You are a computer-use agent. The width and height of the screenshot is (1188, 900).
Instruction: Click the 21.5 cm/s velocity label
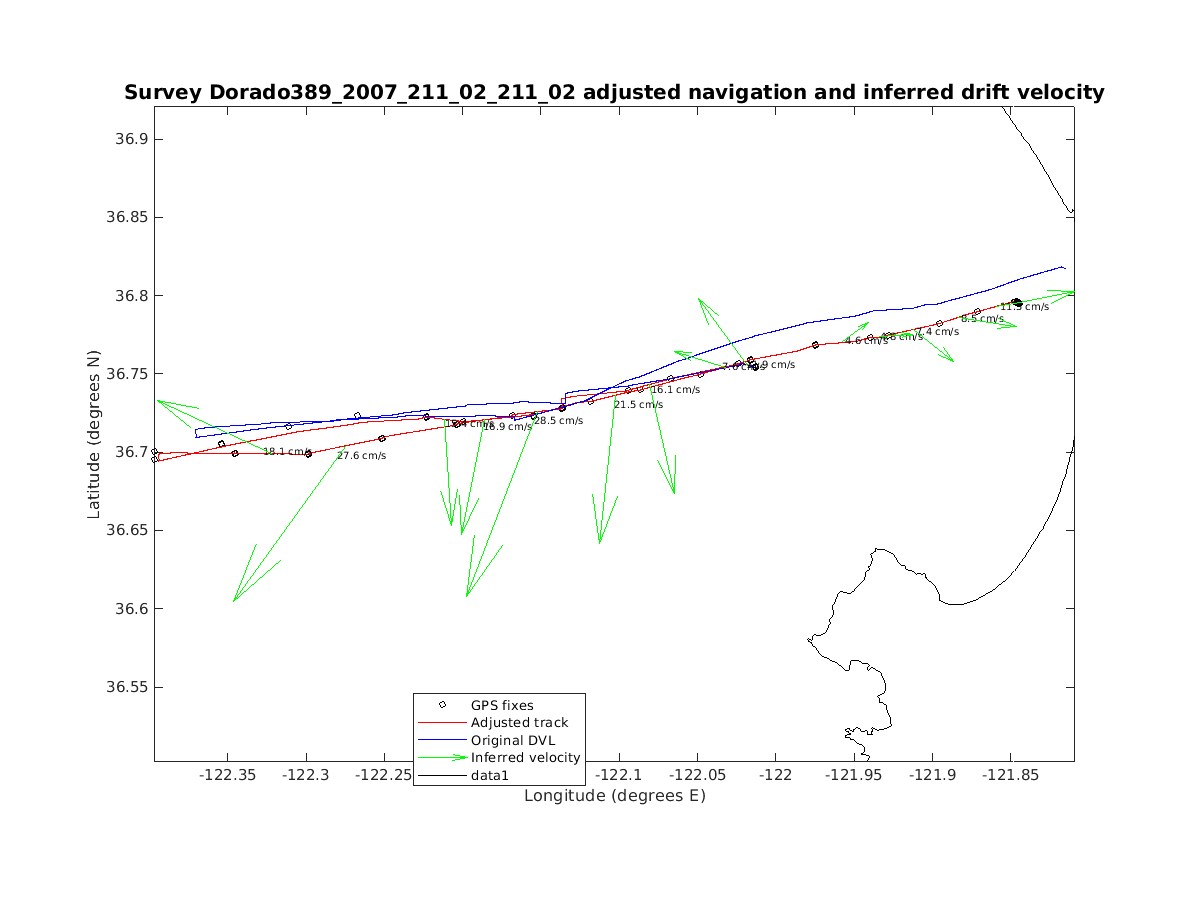click(638, 405)
